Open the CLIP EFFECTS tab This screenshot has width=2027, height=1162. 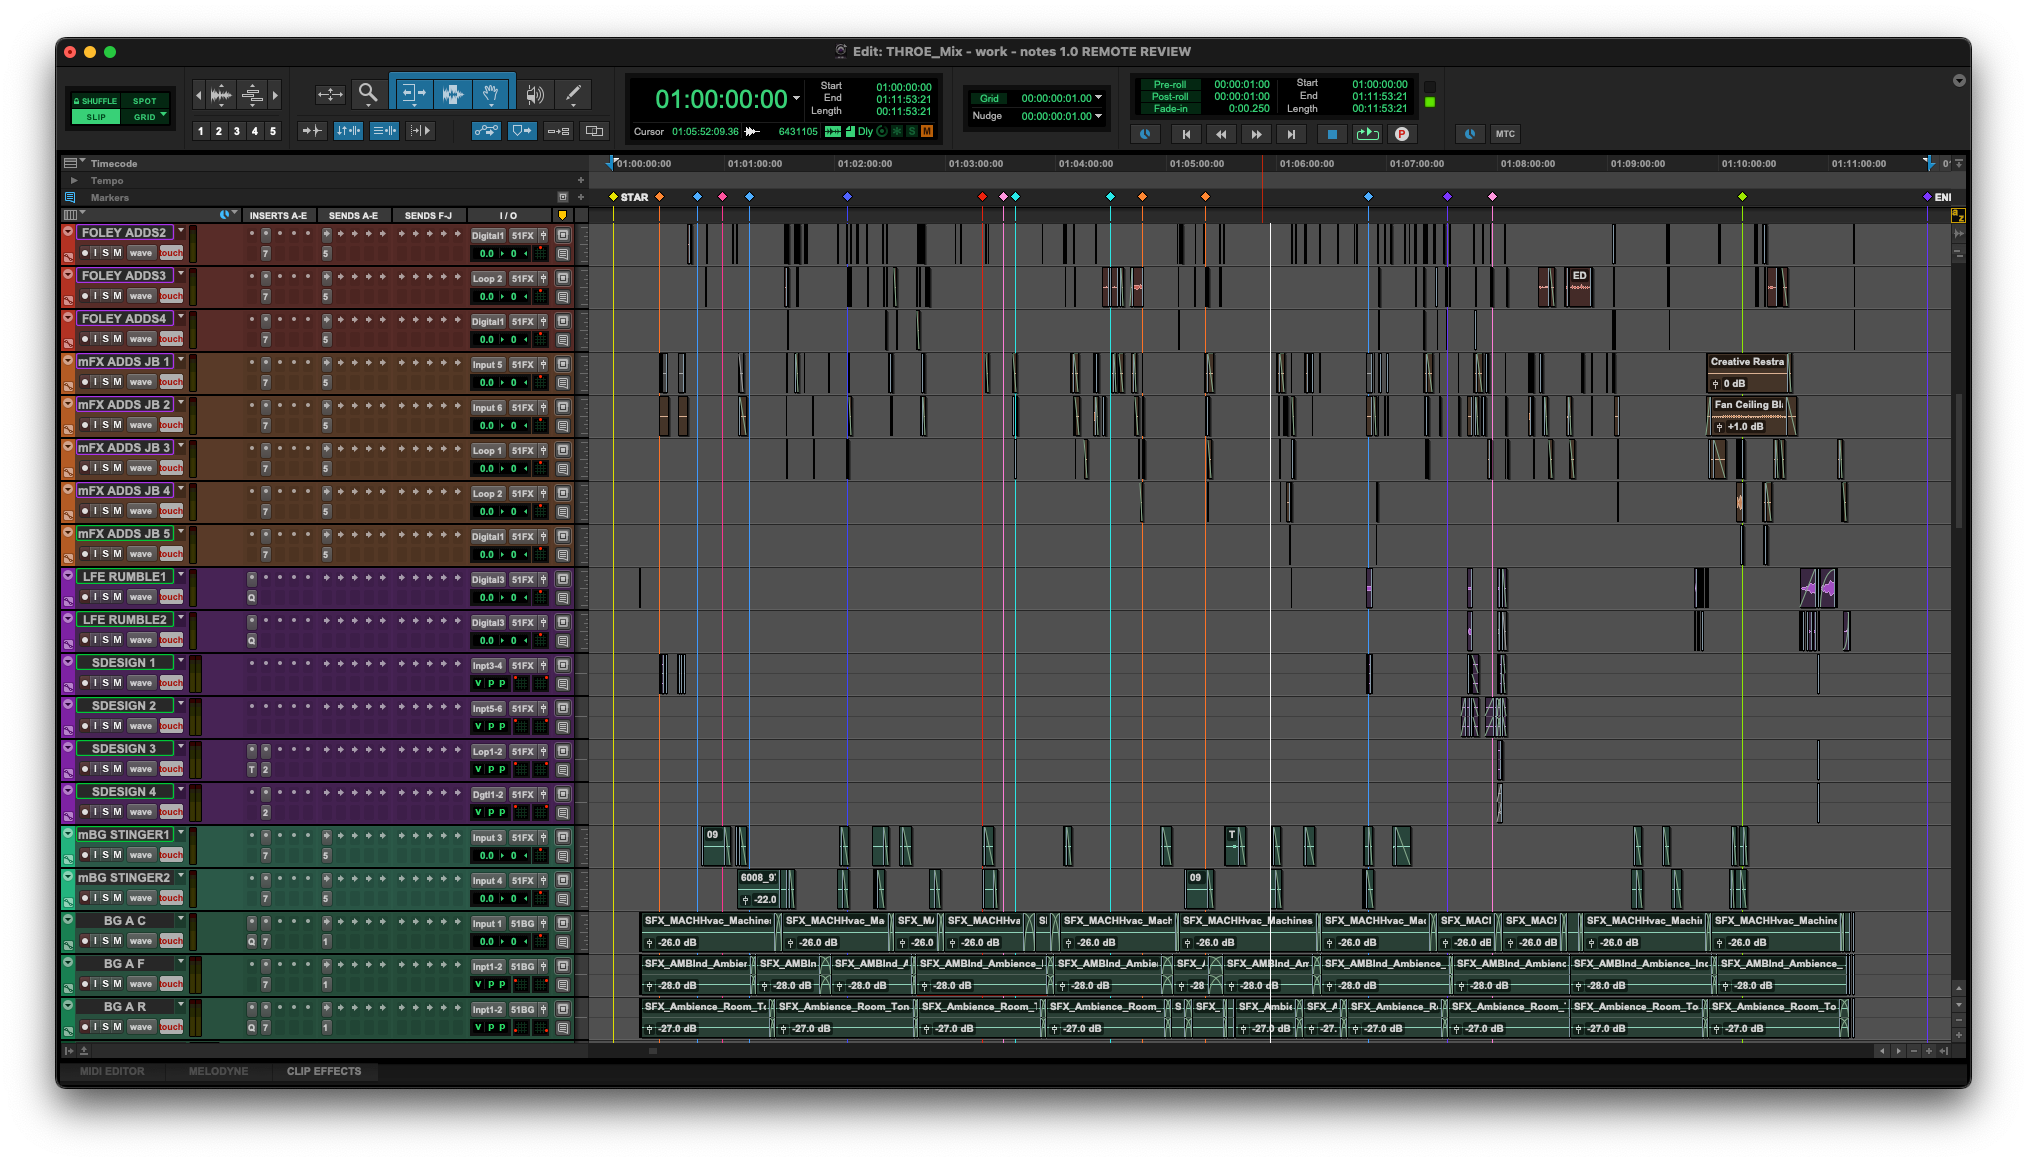[x=323, y=1071]
